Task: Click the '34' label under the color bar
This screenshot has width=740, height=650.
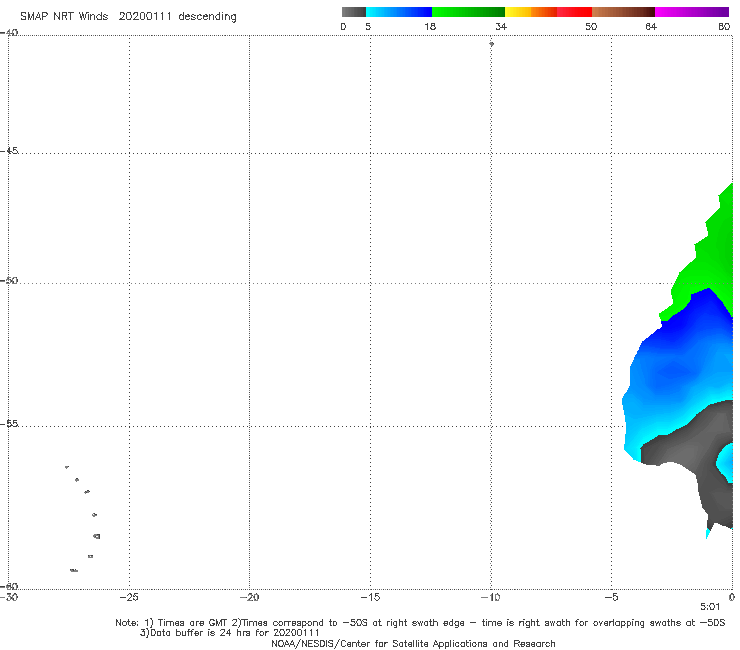Action: pyautogui.click(x=501, y=27)
